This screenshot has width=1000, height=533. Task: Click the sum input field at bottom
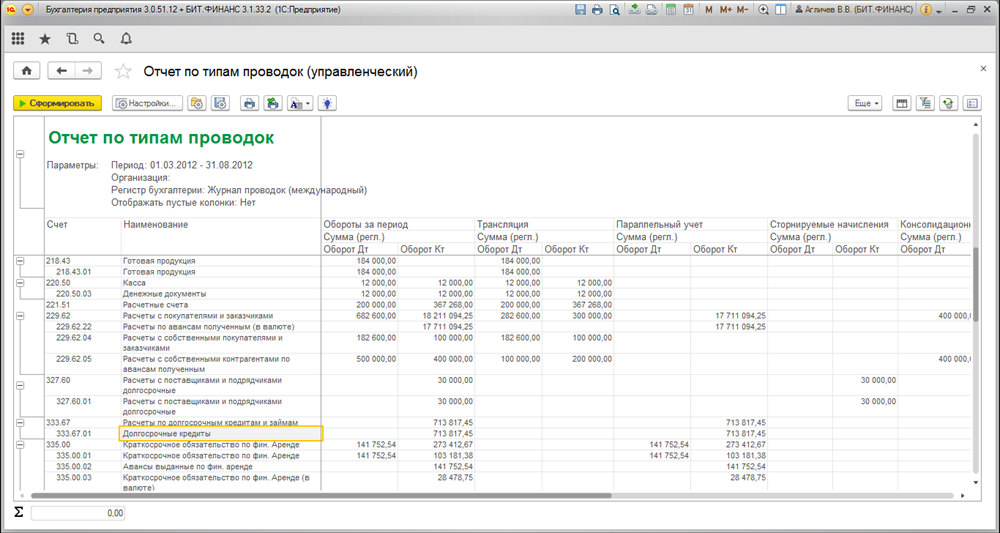(x=78, y=513)
